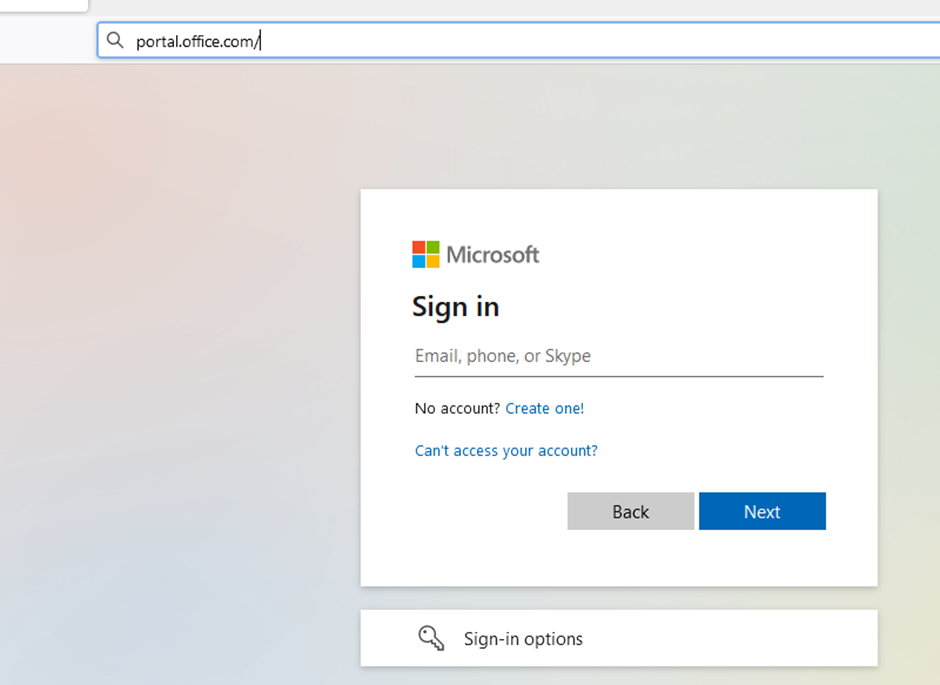940x685 pixels.
Task: Click the Sign in heading
Action: point(456,307)
